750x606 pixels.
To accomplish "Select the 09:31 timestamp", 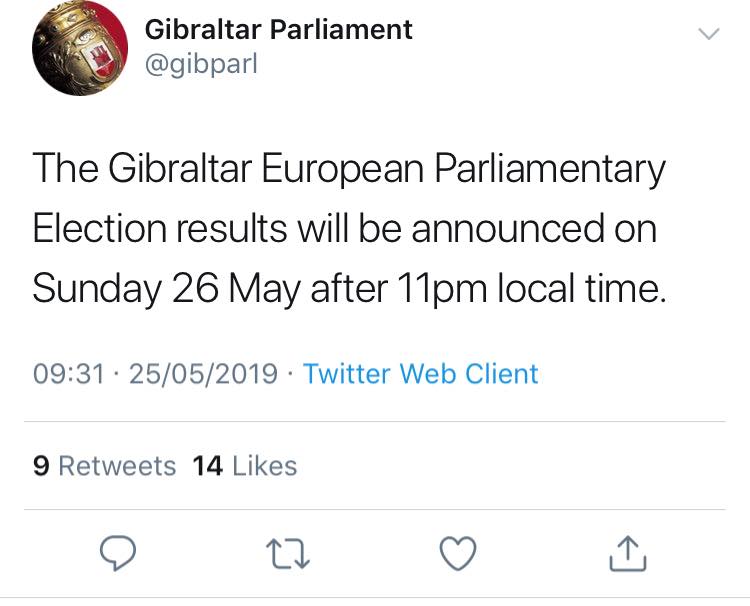I will coord(68,374).
